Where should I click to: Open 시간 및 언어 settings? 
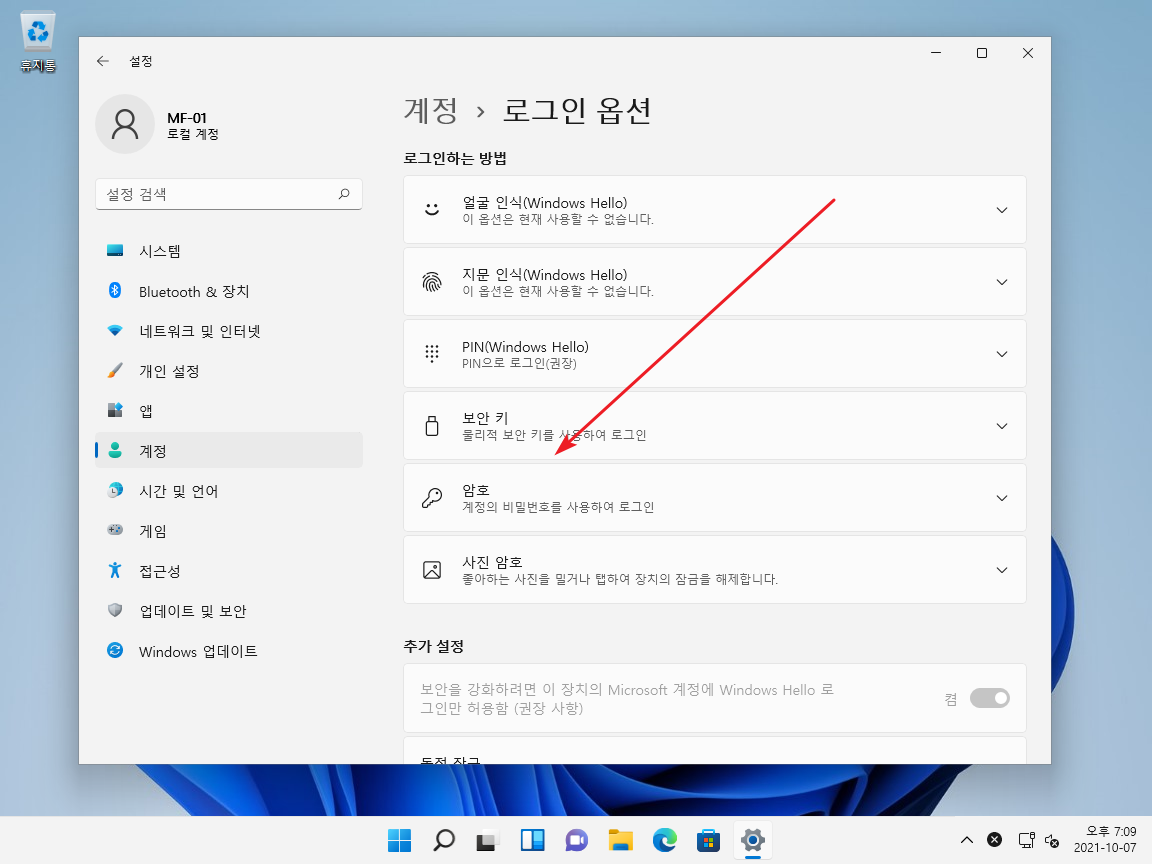228,491
